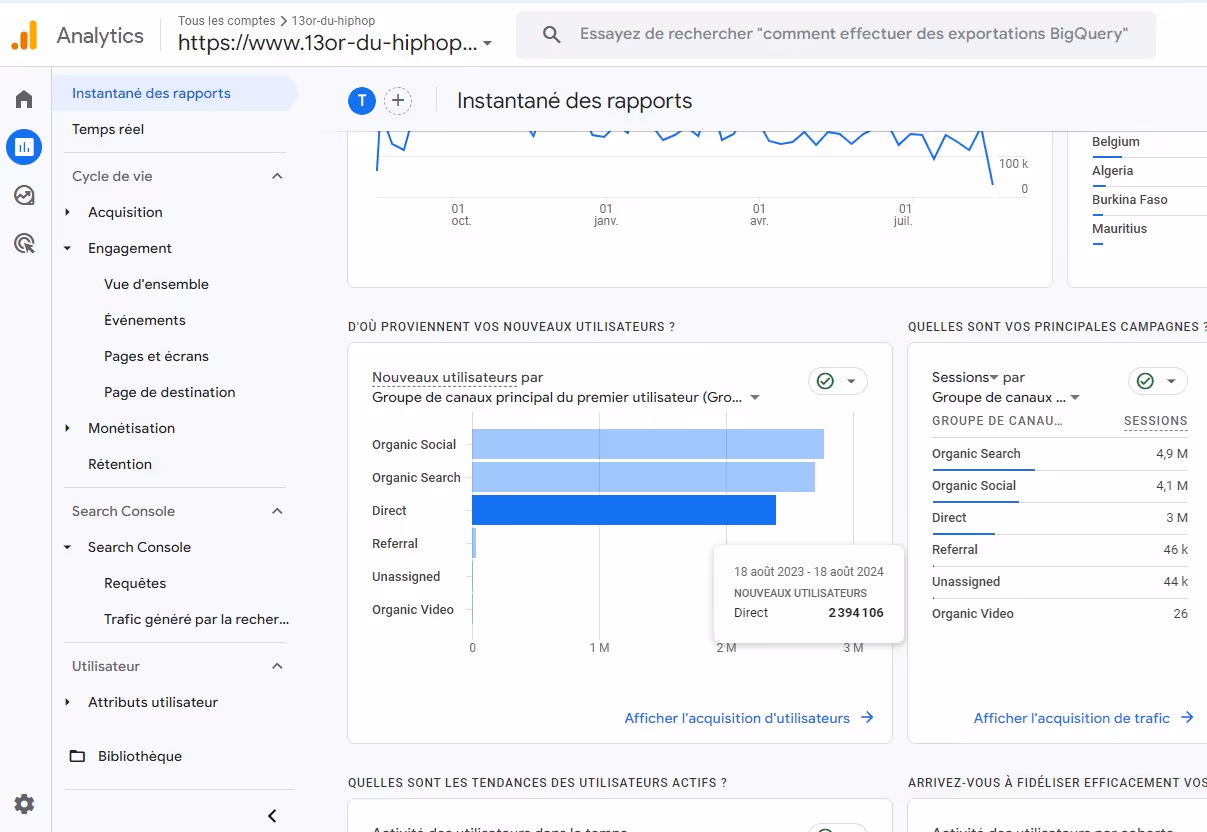Click the arrow after Afficher l'acquisition d'utilisateurs
Viewport: 1207px width, 832px height.
[867, 718]
